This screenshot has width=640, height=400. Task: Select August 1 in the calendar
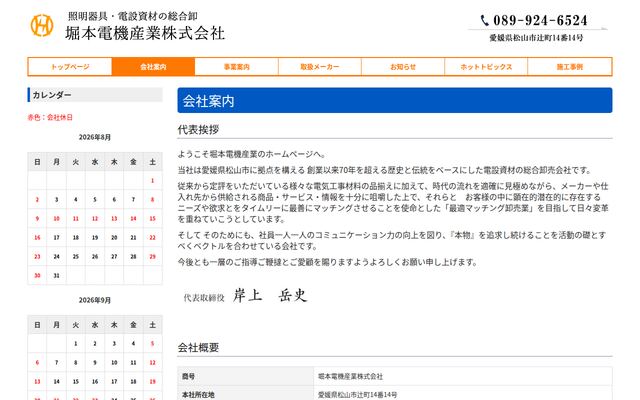pyautogui.click(x=152, y=180)
